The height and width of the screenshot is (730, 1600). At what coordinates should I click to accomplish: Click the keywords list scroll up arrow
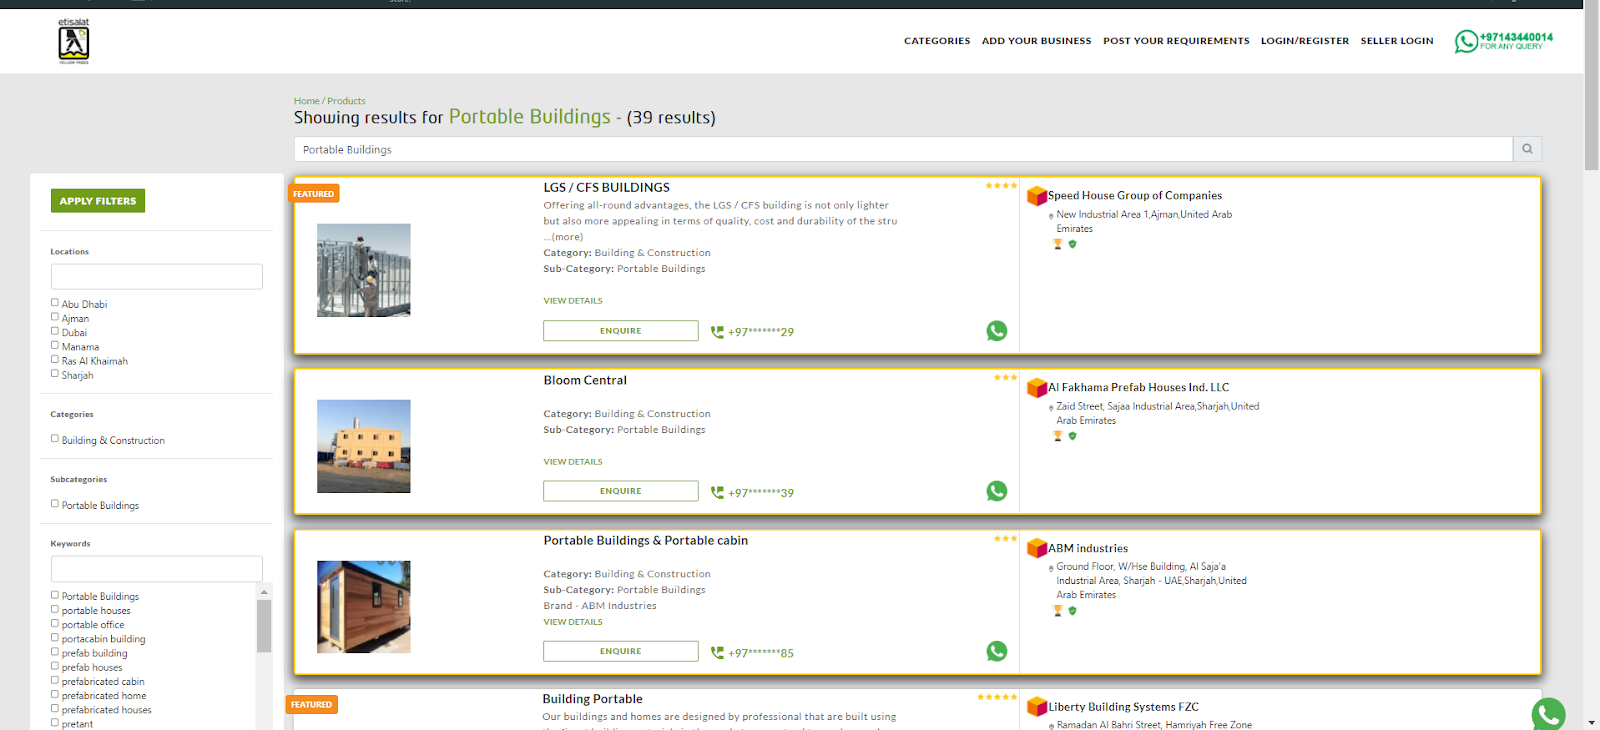264,592
